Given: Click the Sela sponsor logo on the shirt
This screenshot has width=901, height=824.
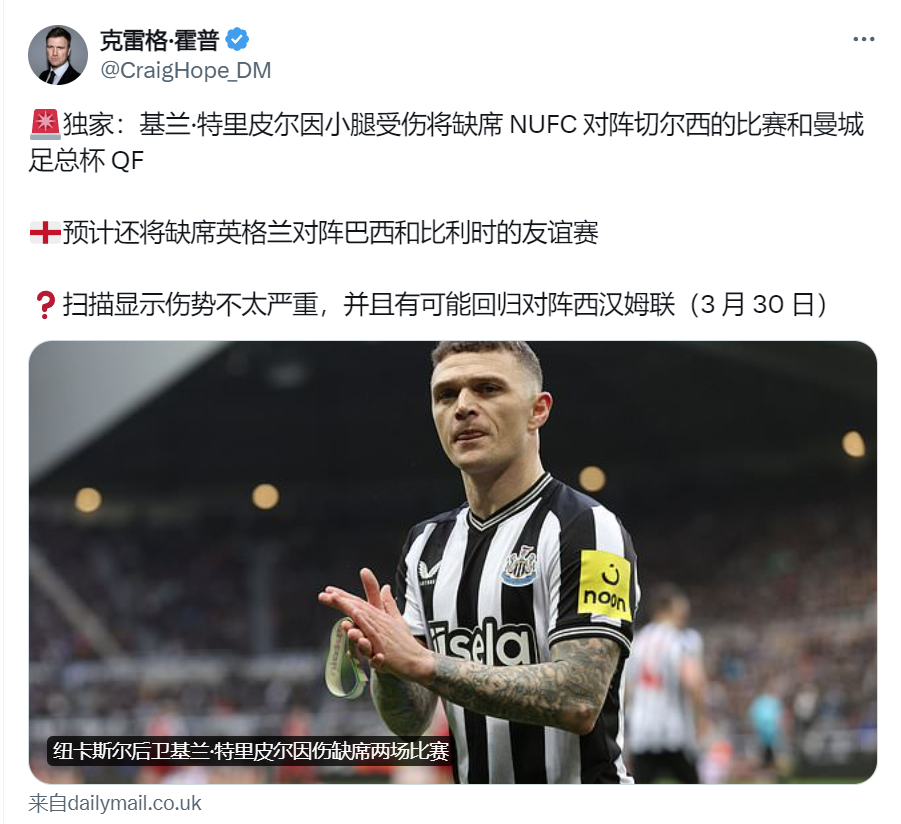Looking at the screenshot, I should 480,642.
